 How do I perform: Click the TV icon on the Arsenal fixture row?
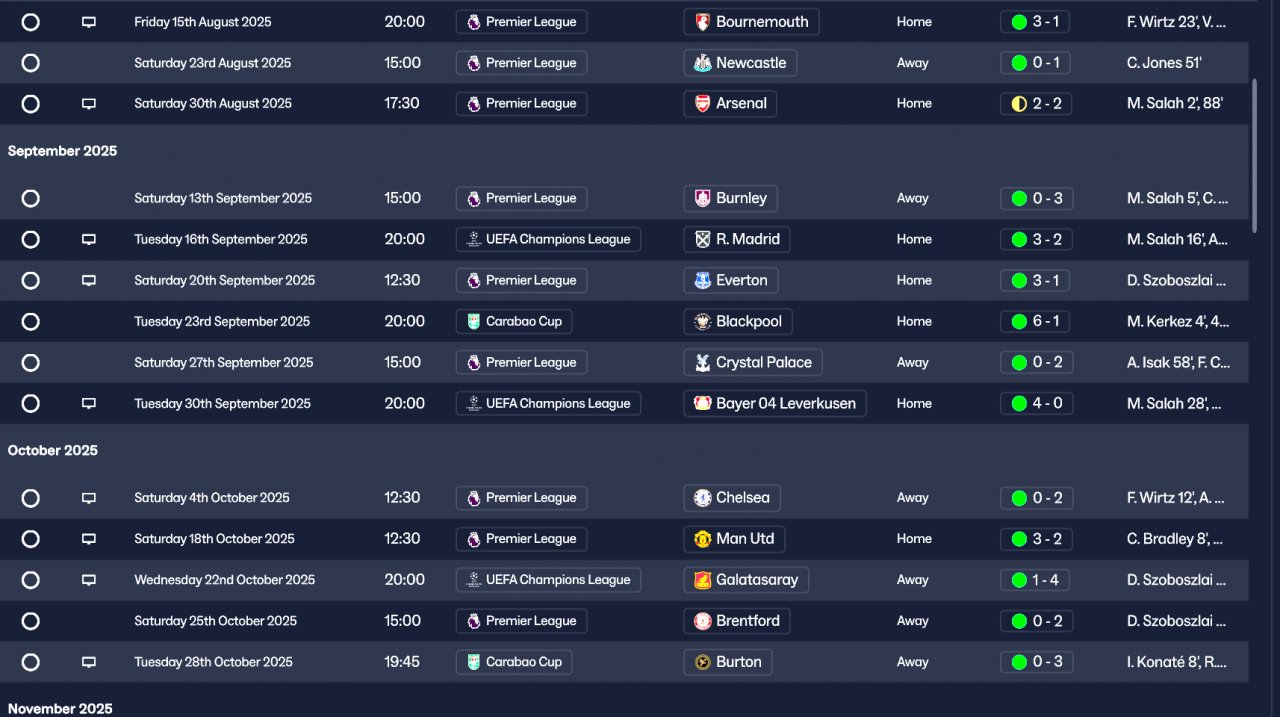[x=88, y=104]
